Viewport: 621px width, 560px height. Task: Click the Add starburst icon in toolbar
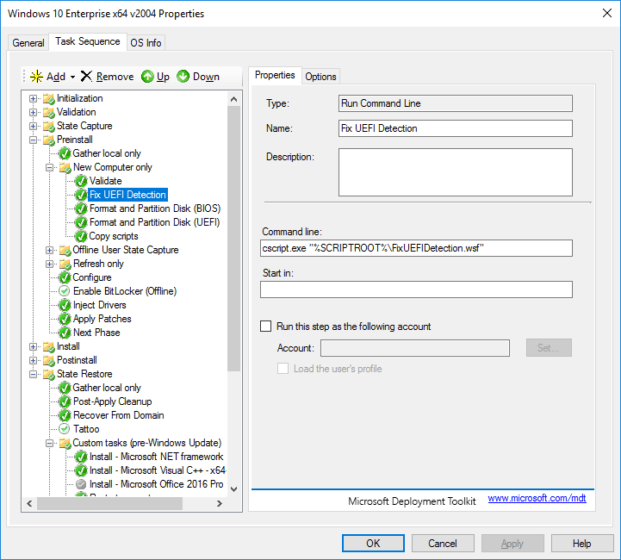(36, 76)
